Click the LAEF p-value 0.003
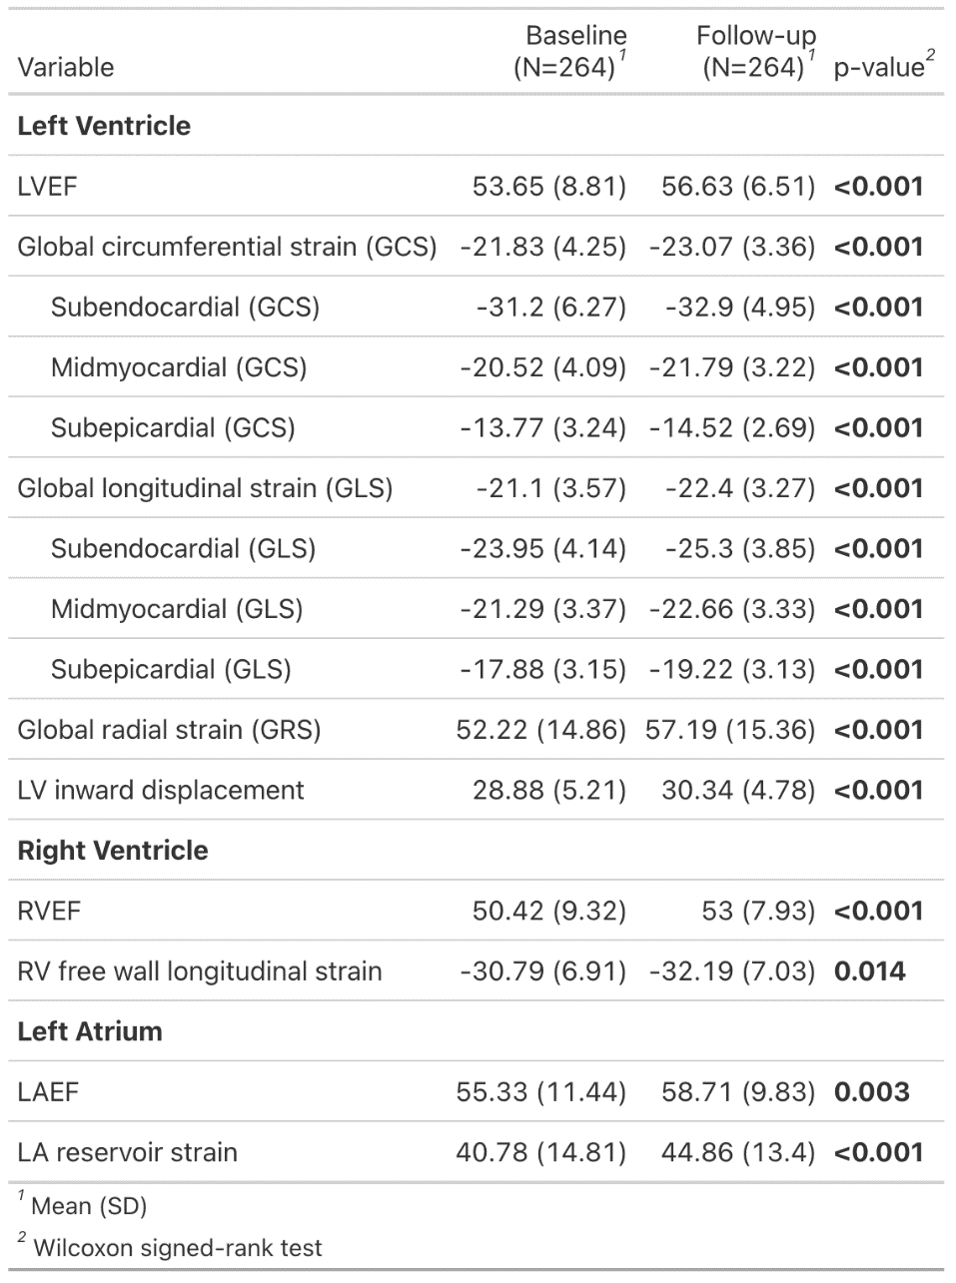The width and height of the screenshot is (956, 1283). [x=871, y=1092]
